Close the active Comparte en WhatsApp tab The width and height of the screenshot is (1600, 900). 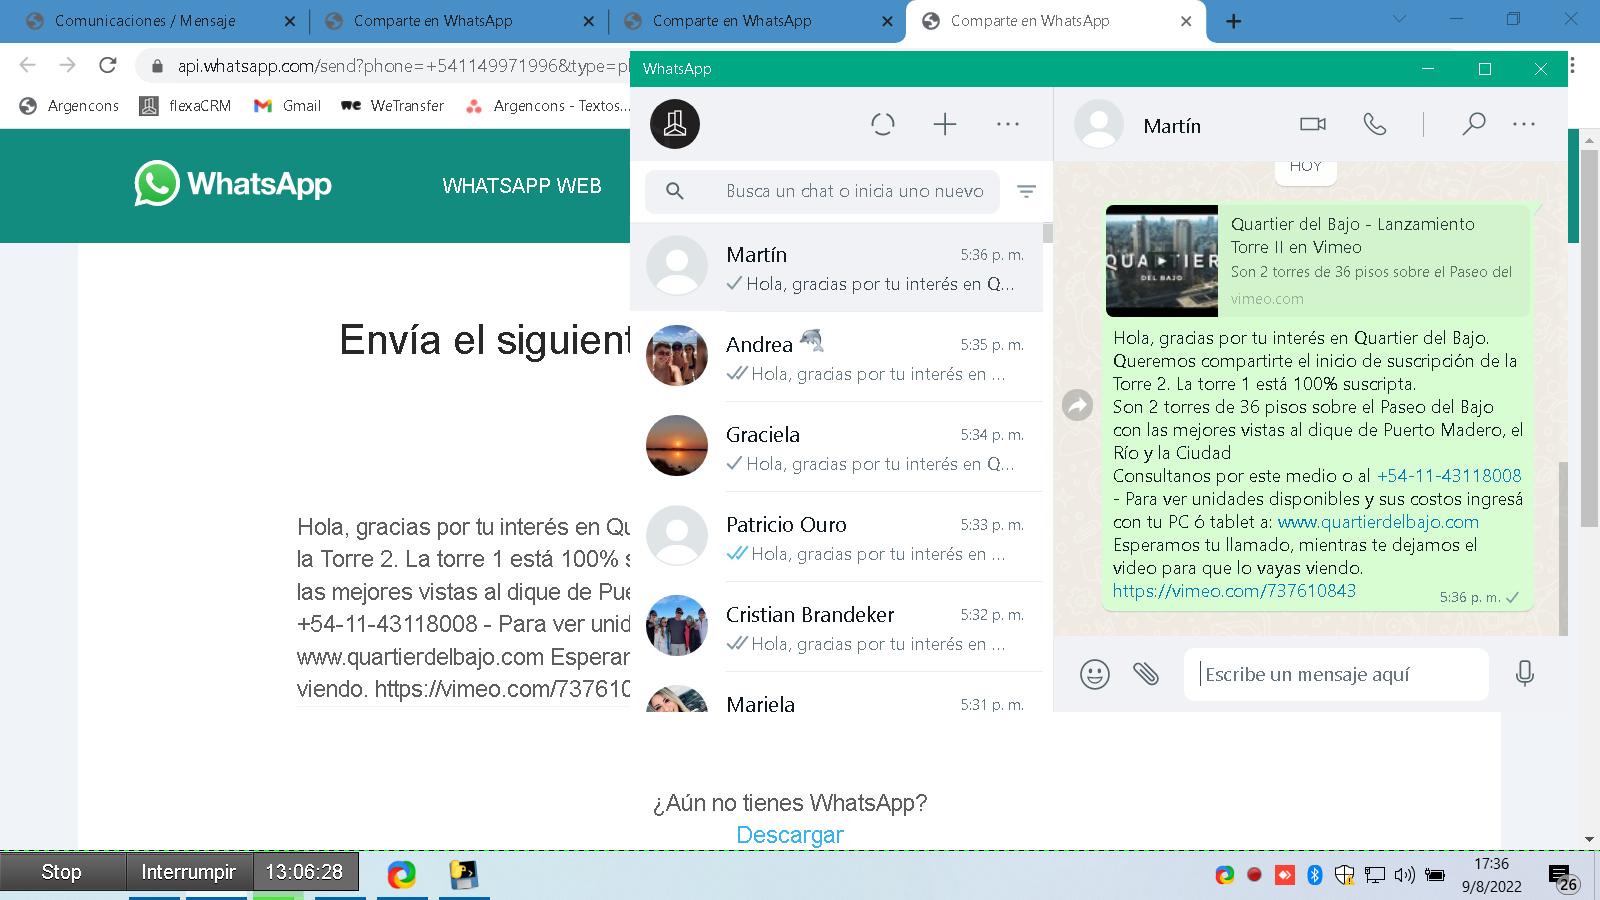[x=1186, y=21]
